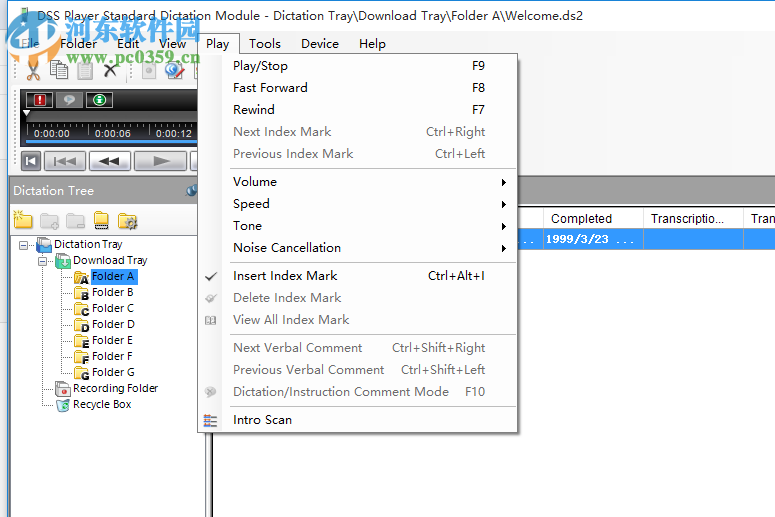
Task: Click the rename folder icon
Action: [101, 220]
